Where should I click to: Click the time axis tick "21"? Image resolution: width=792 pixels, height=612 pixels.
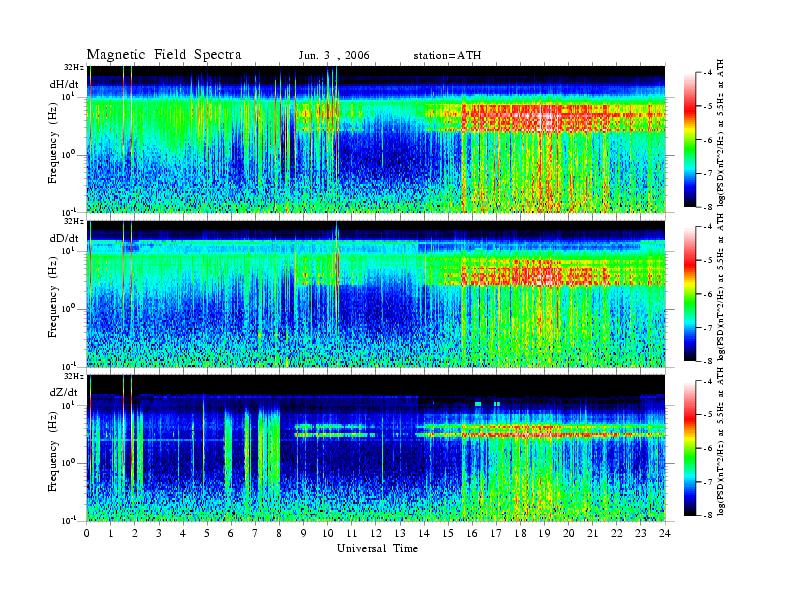point(592,533)
